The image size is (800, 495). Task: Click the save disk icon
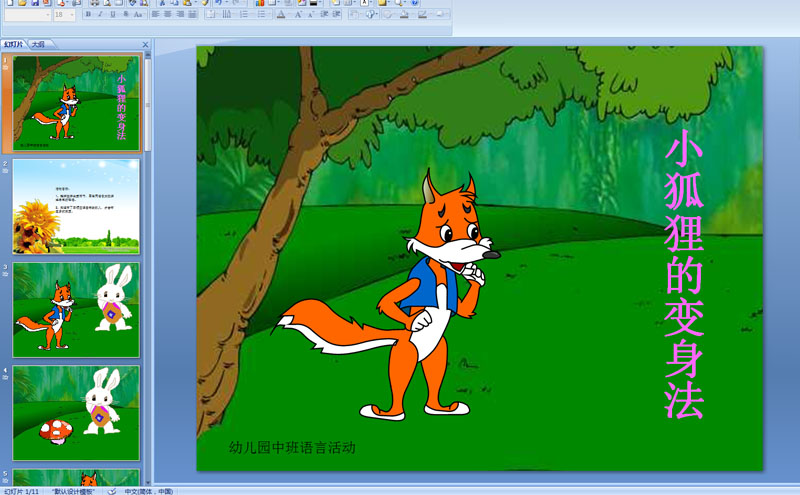pyautogui.click(x=35, y=3)
